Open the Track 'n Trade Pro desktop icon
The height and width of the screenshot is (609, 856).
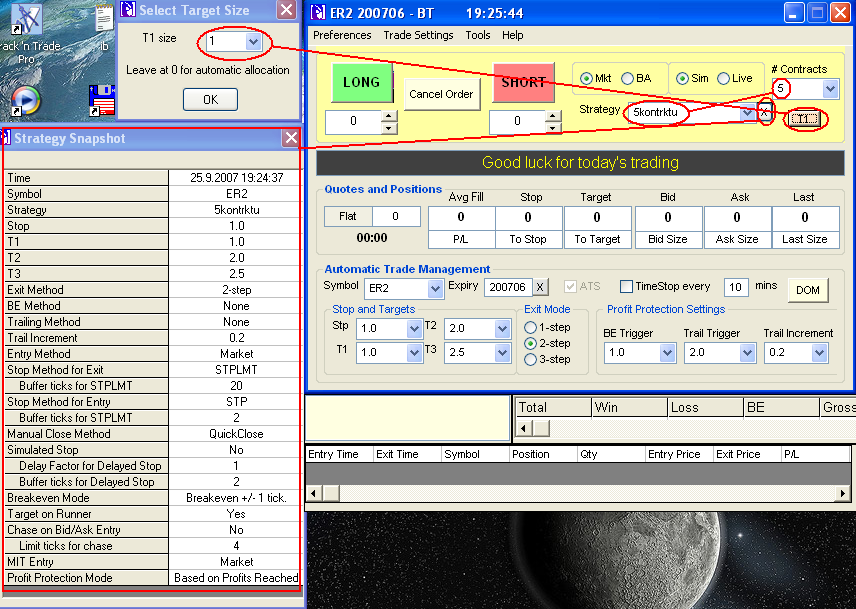[x=27, y=22]
